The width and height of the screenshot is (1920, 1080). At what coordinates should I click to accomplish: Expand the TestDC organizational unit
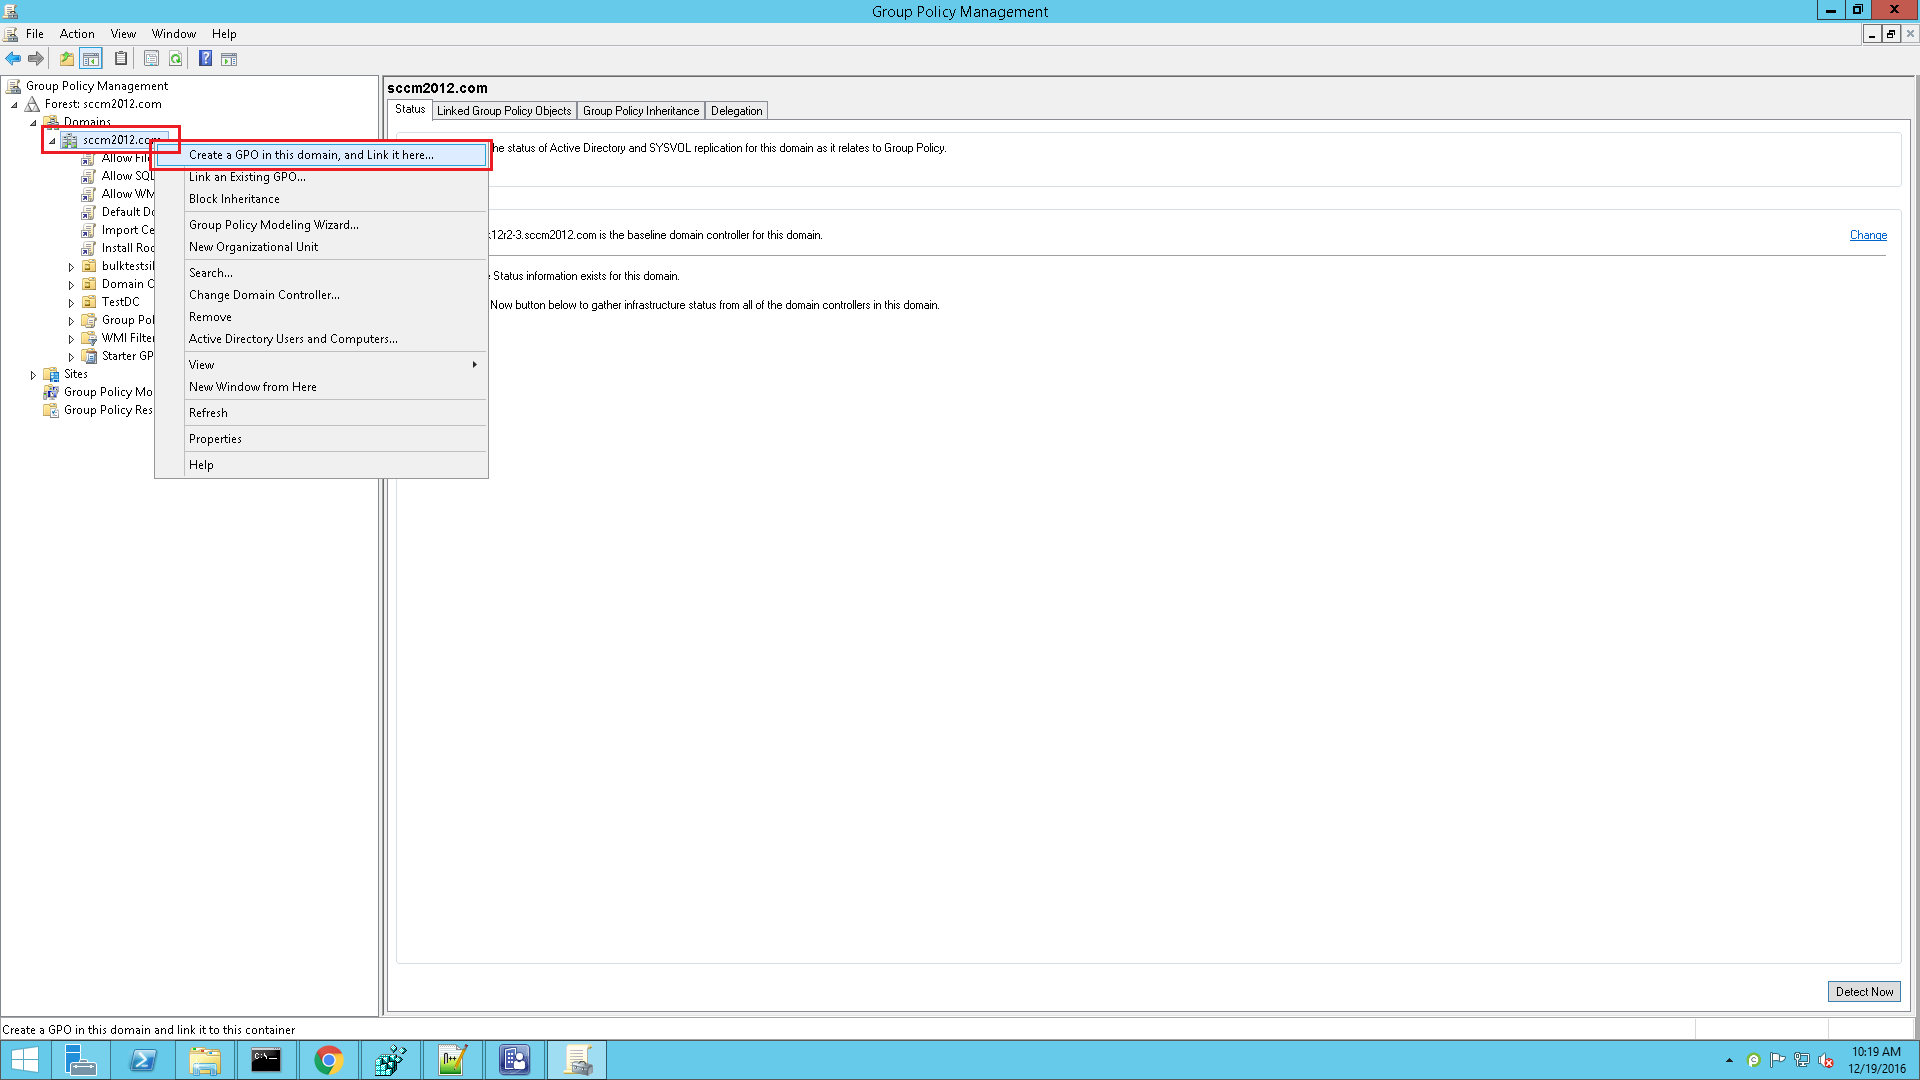[x=69, y=301]
